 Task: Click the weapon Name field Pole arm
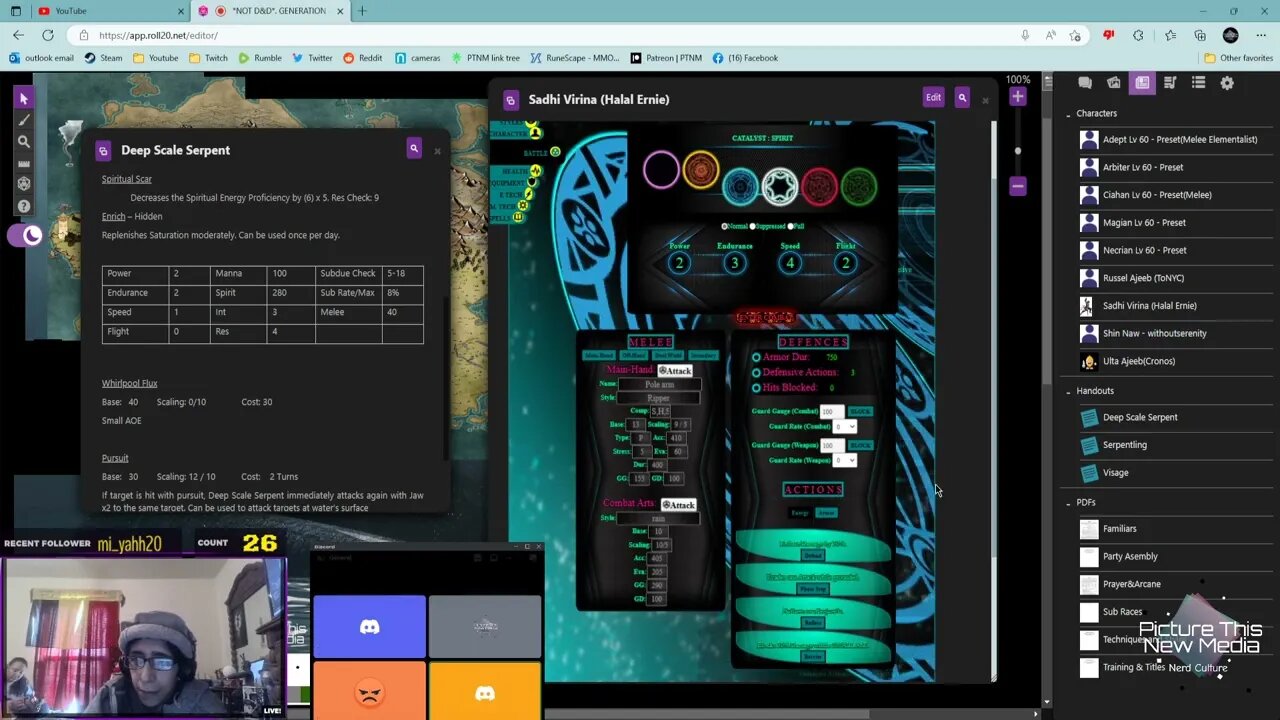pos(658,384)
